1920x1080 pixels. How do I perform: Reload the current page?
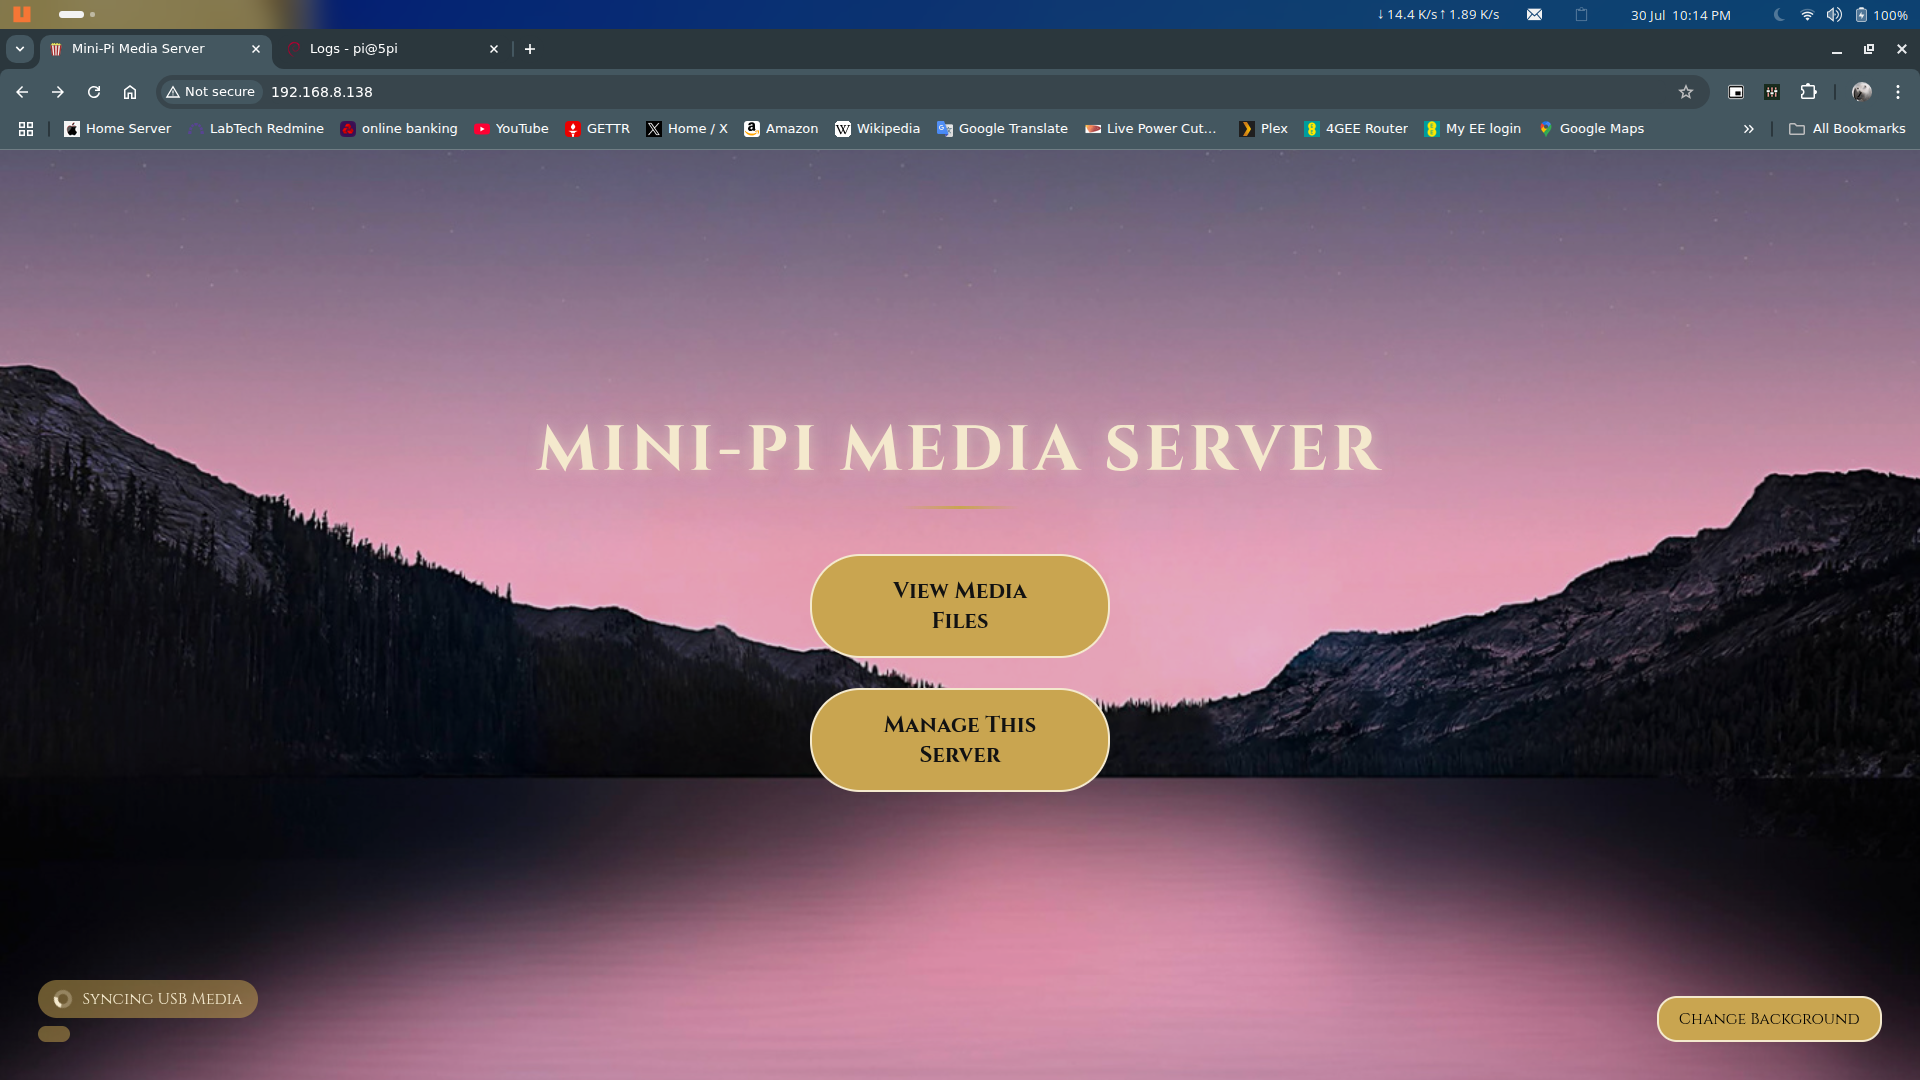coord(93,91)
